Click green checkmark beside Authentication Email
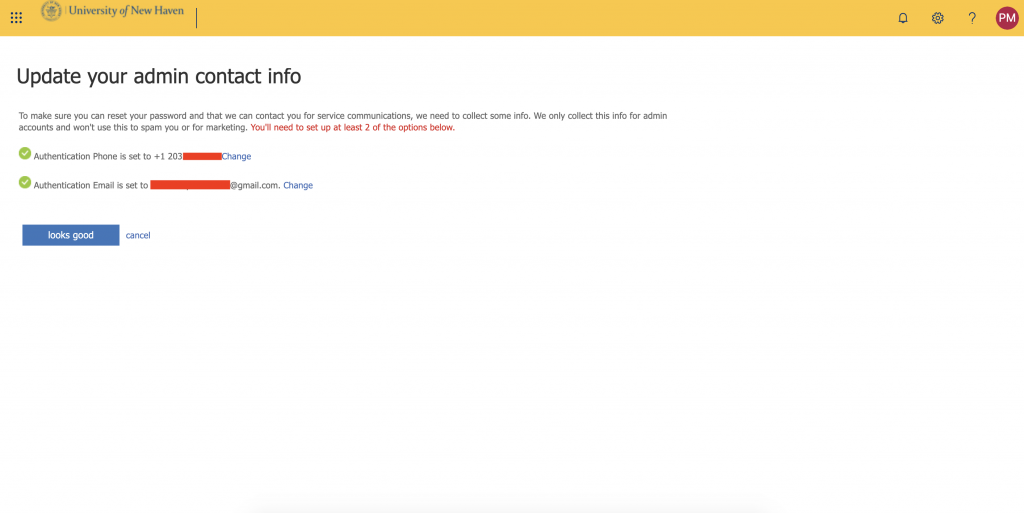This screenshot has height=513, width=1024. pyautogui.click(x=25, y=182)
